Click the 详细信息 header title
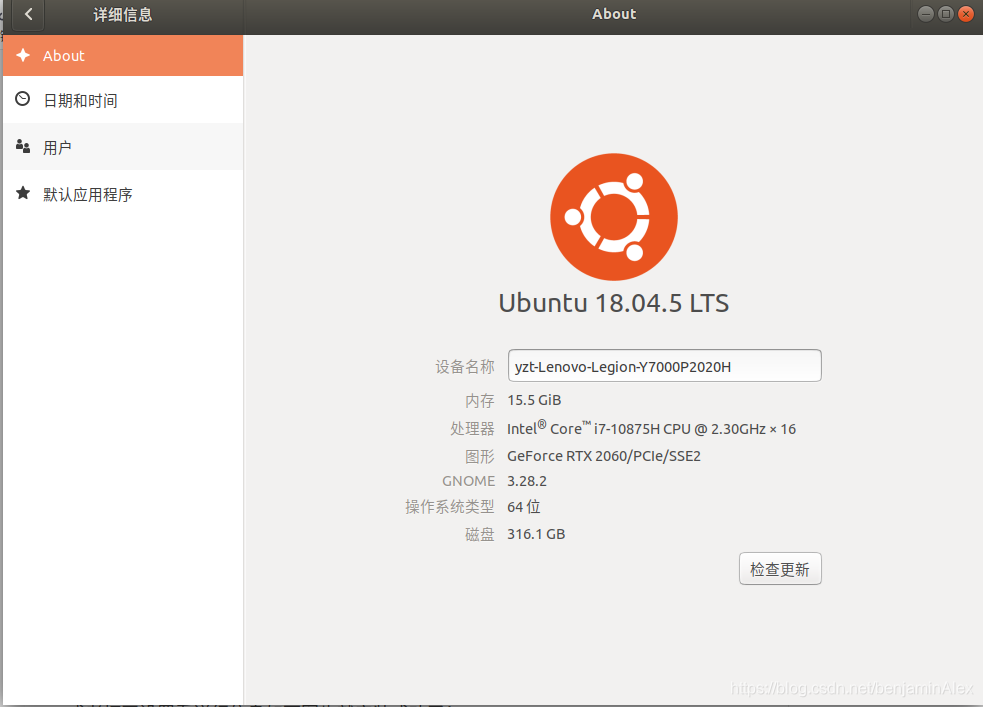The width and height of the screenshot is (983, 707). click(123, 14)
